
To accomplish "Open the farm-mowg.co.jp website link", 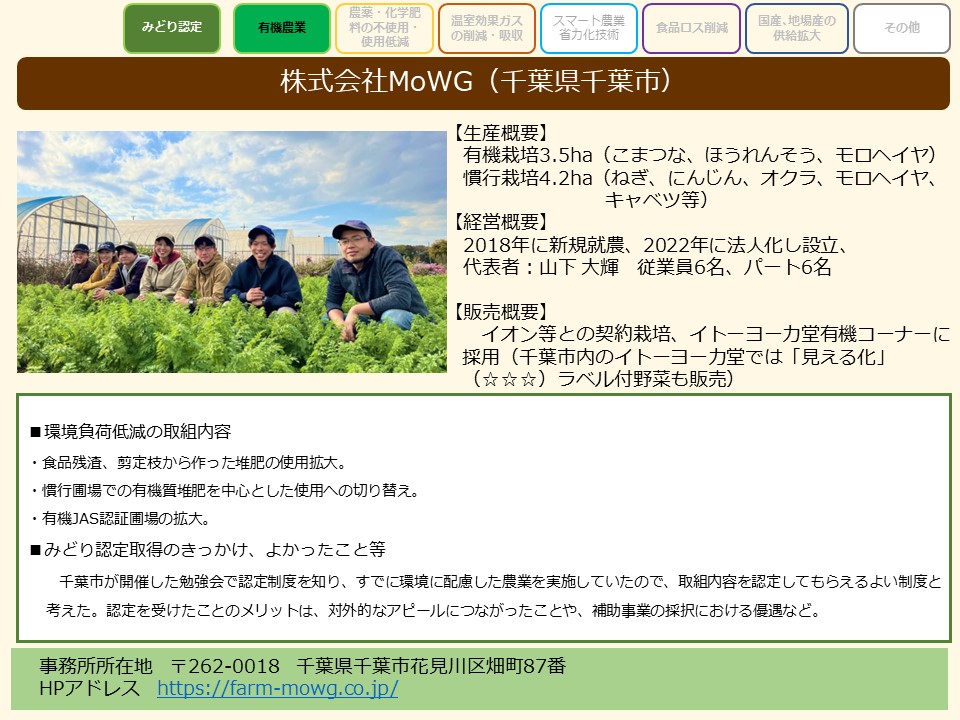I will [277, 688].
